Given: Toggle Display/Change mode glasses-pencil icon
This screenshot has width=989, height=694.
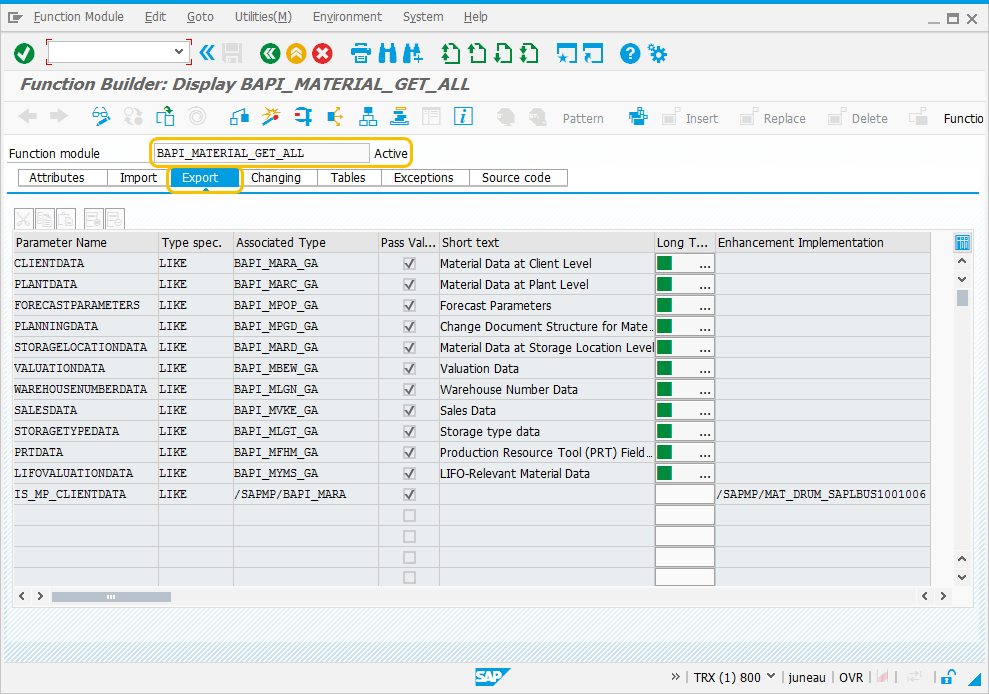Looking at the screenshot, I should tap(101, 117).
